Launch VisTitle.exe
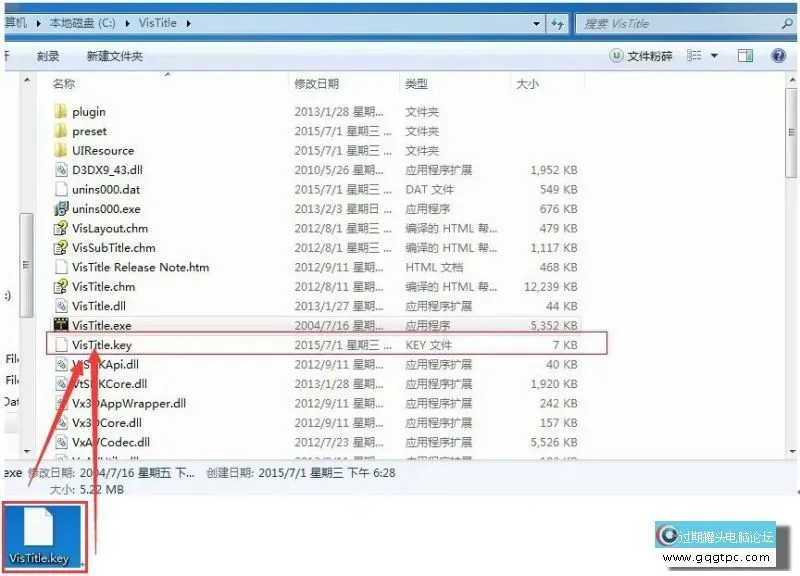Image resolution: width=800 pixels, height=576 pixels. coord(93,325)
